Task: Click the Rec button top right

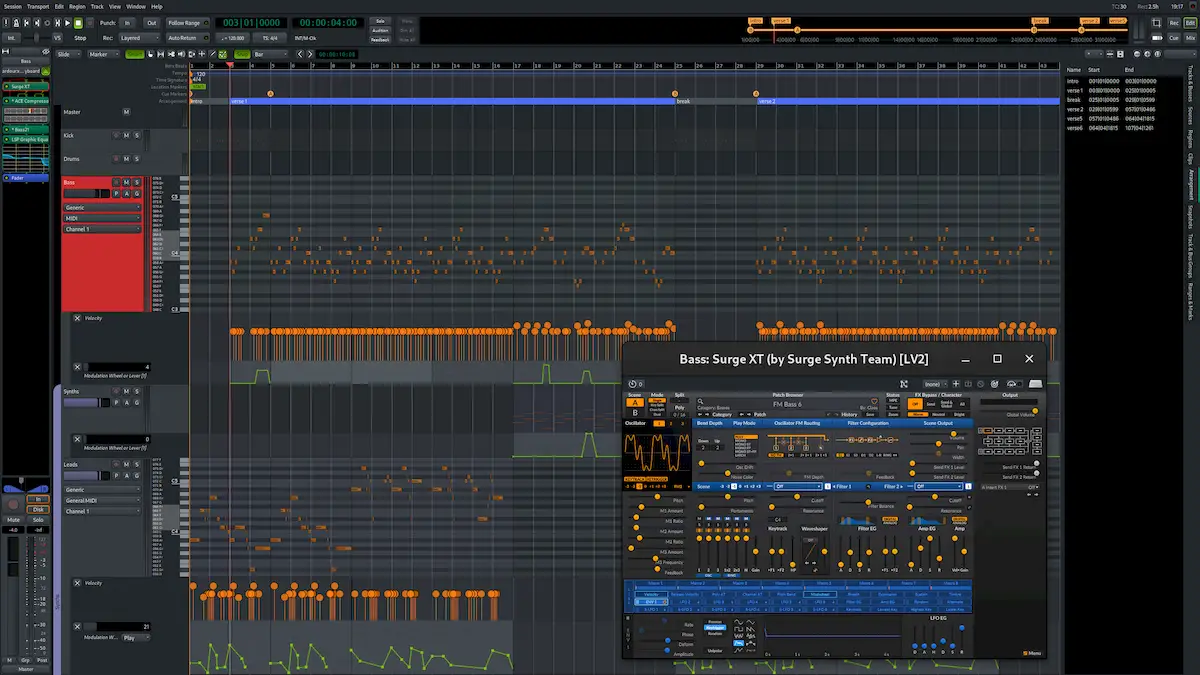Action: [1174, 23]
